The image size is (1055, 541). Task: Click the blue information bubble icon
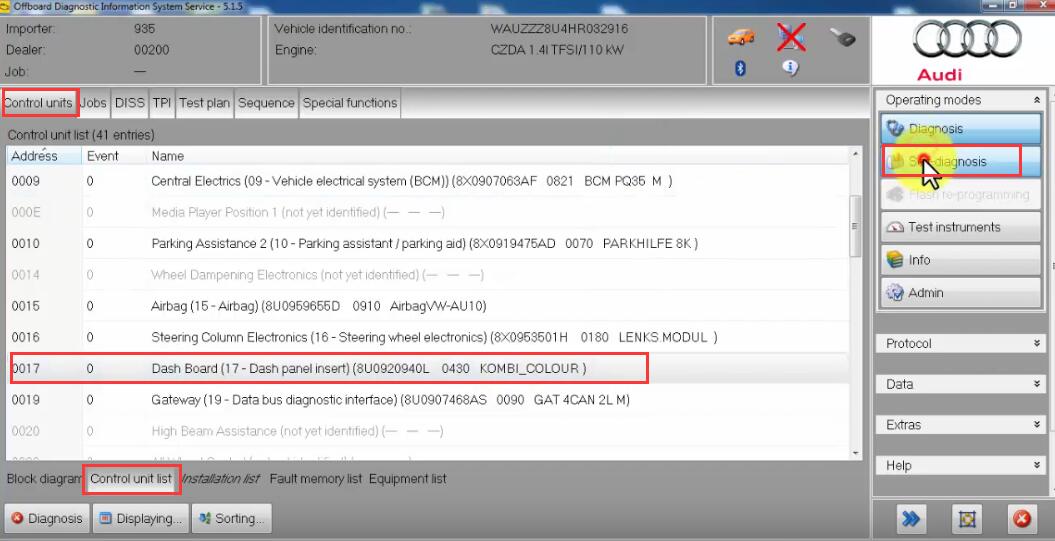point(791,67)
